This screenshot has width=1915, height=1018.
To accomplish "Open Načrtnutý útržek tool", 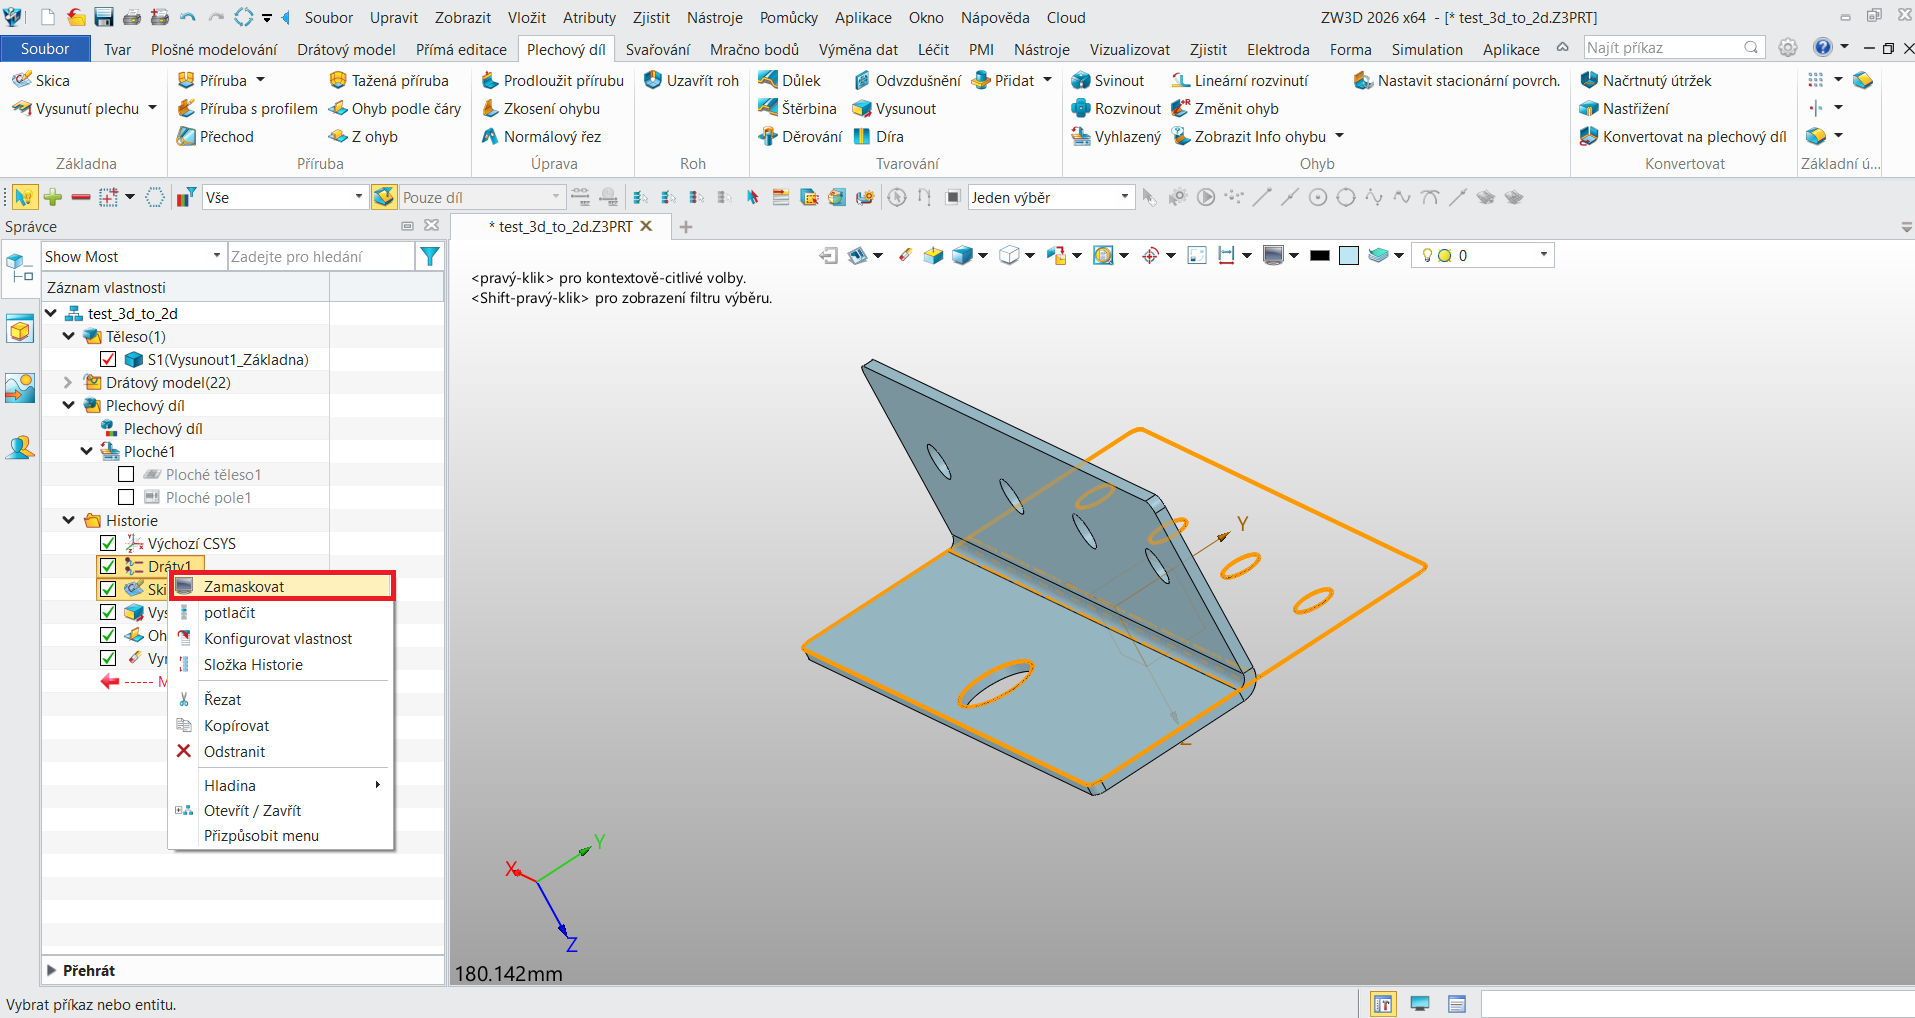I will coord(1646,80).
